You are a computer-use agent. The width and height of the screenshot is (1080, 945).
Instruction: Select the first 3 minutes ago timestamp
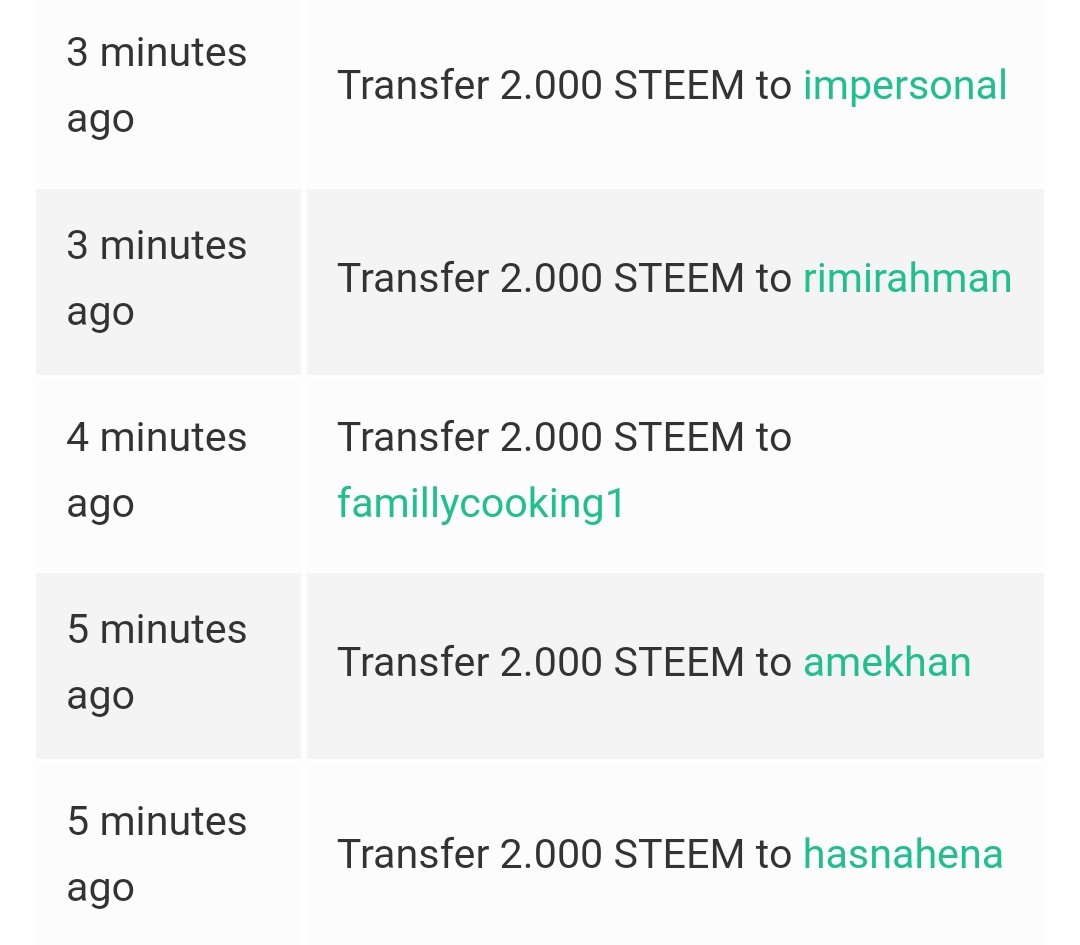click(157, 86)
